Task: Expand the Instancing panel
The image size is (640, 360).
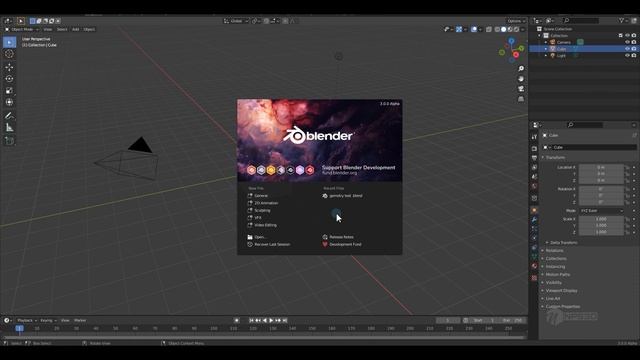Action: tap(555, 267)
